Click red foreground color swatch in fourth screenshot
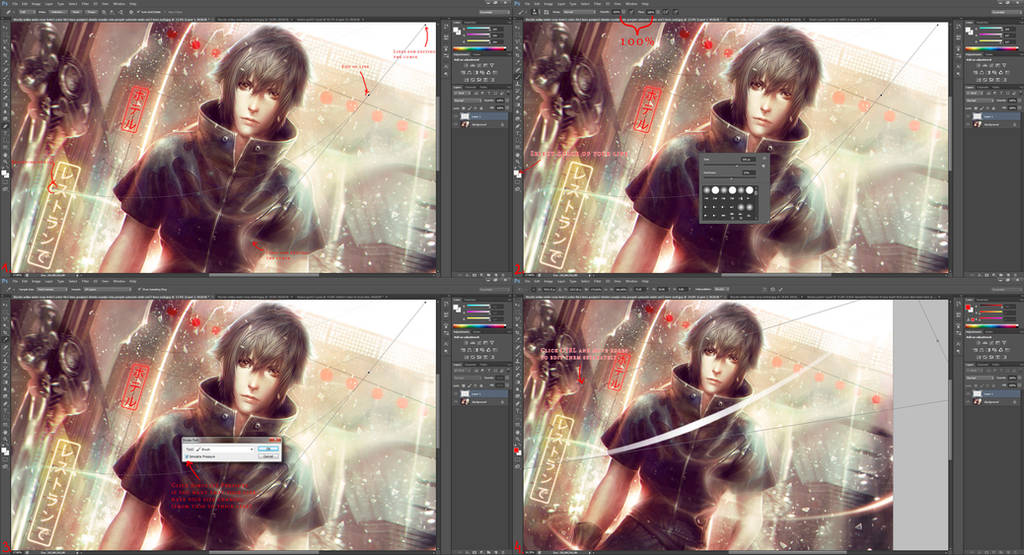Image resolution: width=1024 pixels, height=555 pixels. click(x=515, y=449)
